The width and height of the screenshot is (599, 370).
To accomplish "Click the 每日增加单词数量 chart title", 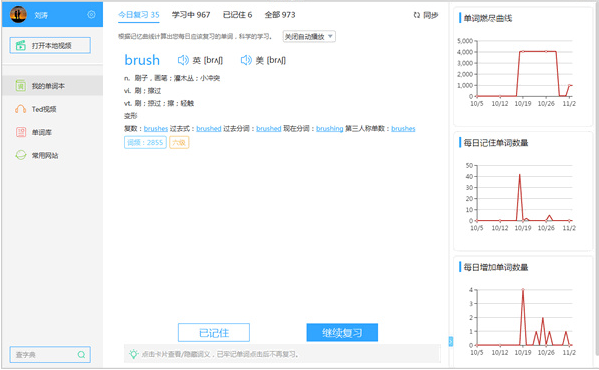I will pos(495,267).
